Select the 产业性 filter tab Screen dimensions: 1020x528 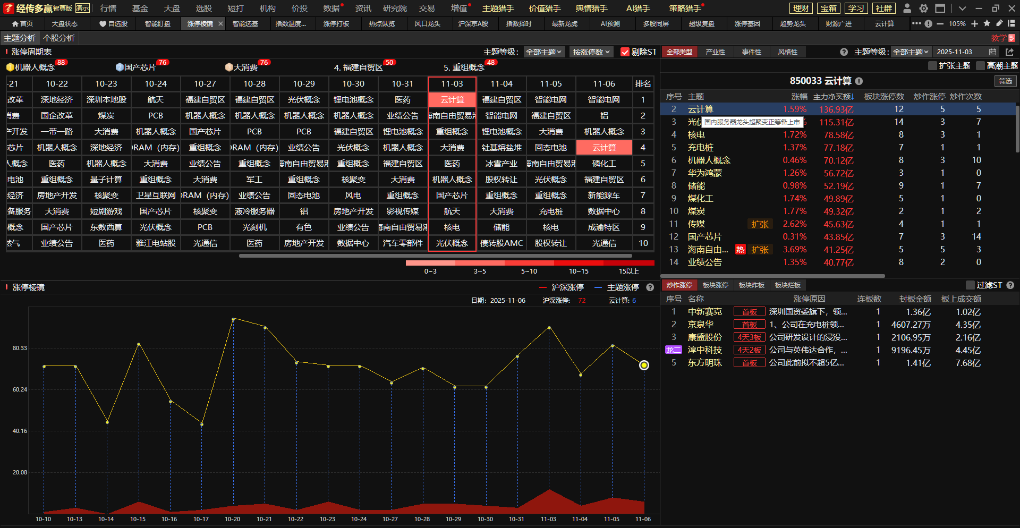(x=716, y=51)
